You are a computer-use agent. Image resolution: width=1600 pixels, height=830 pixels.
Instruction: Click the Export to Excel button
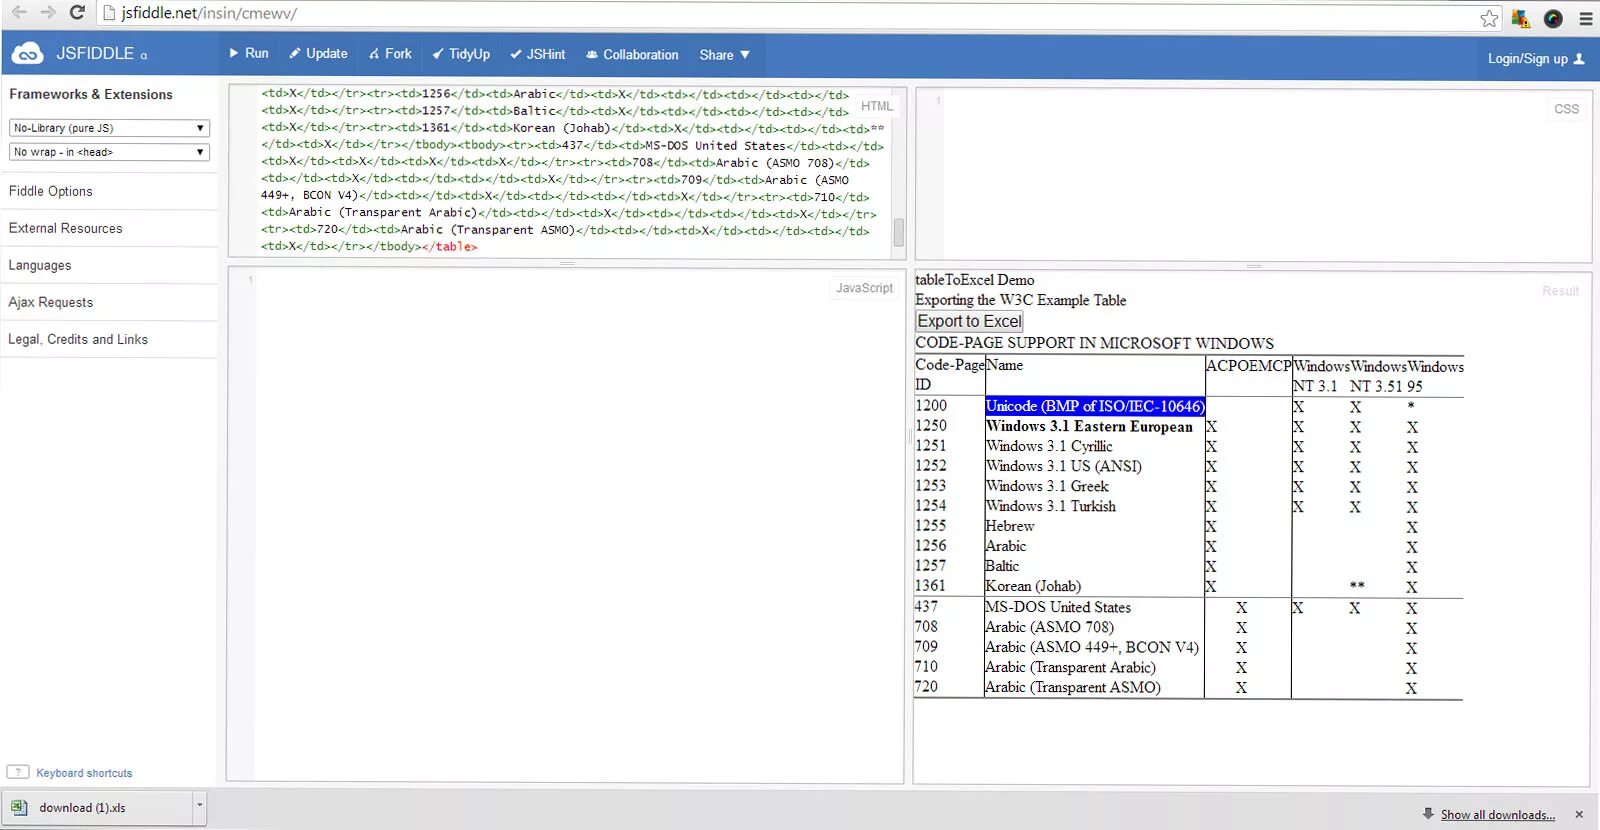coord(969,321)
